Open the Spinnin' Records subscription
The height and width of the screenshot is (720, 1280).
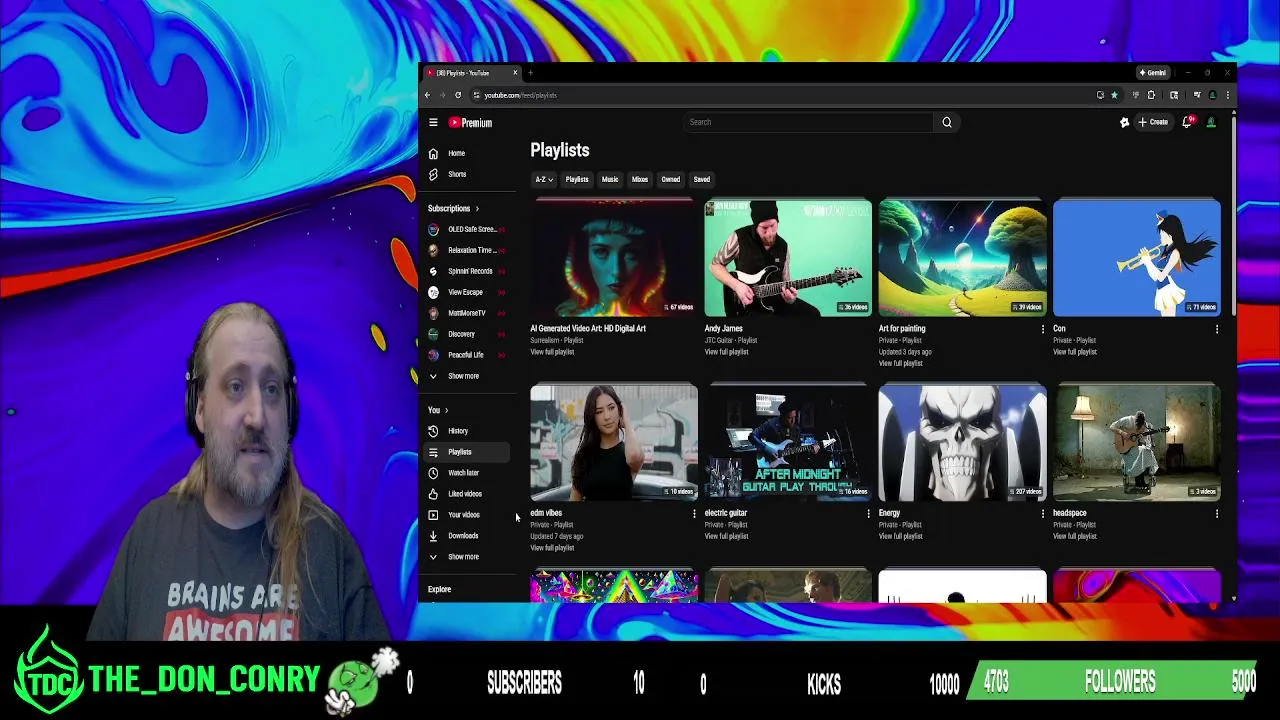(468, 271)
